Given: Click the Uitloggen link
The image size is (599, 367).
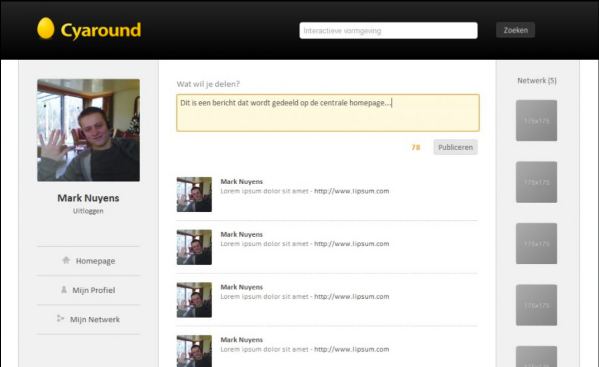Looking at the screenshot, I should pyautogui.click(x=88, y=211).
